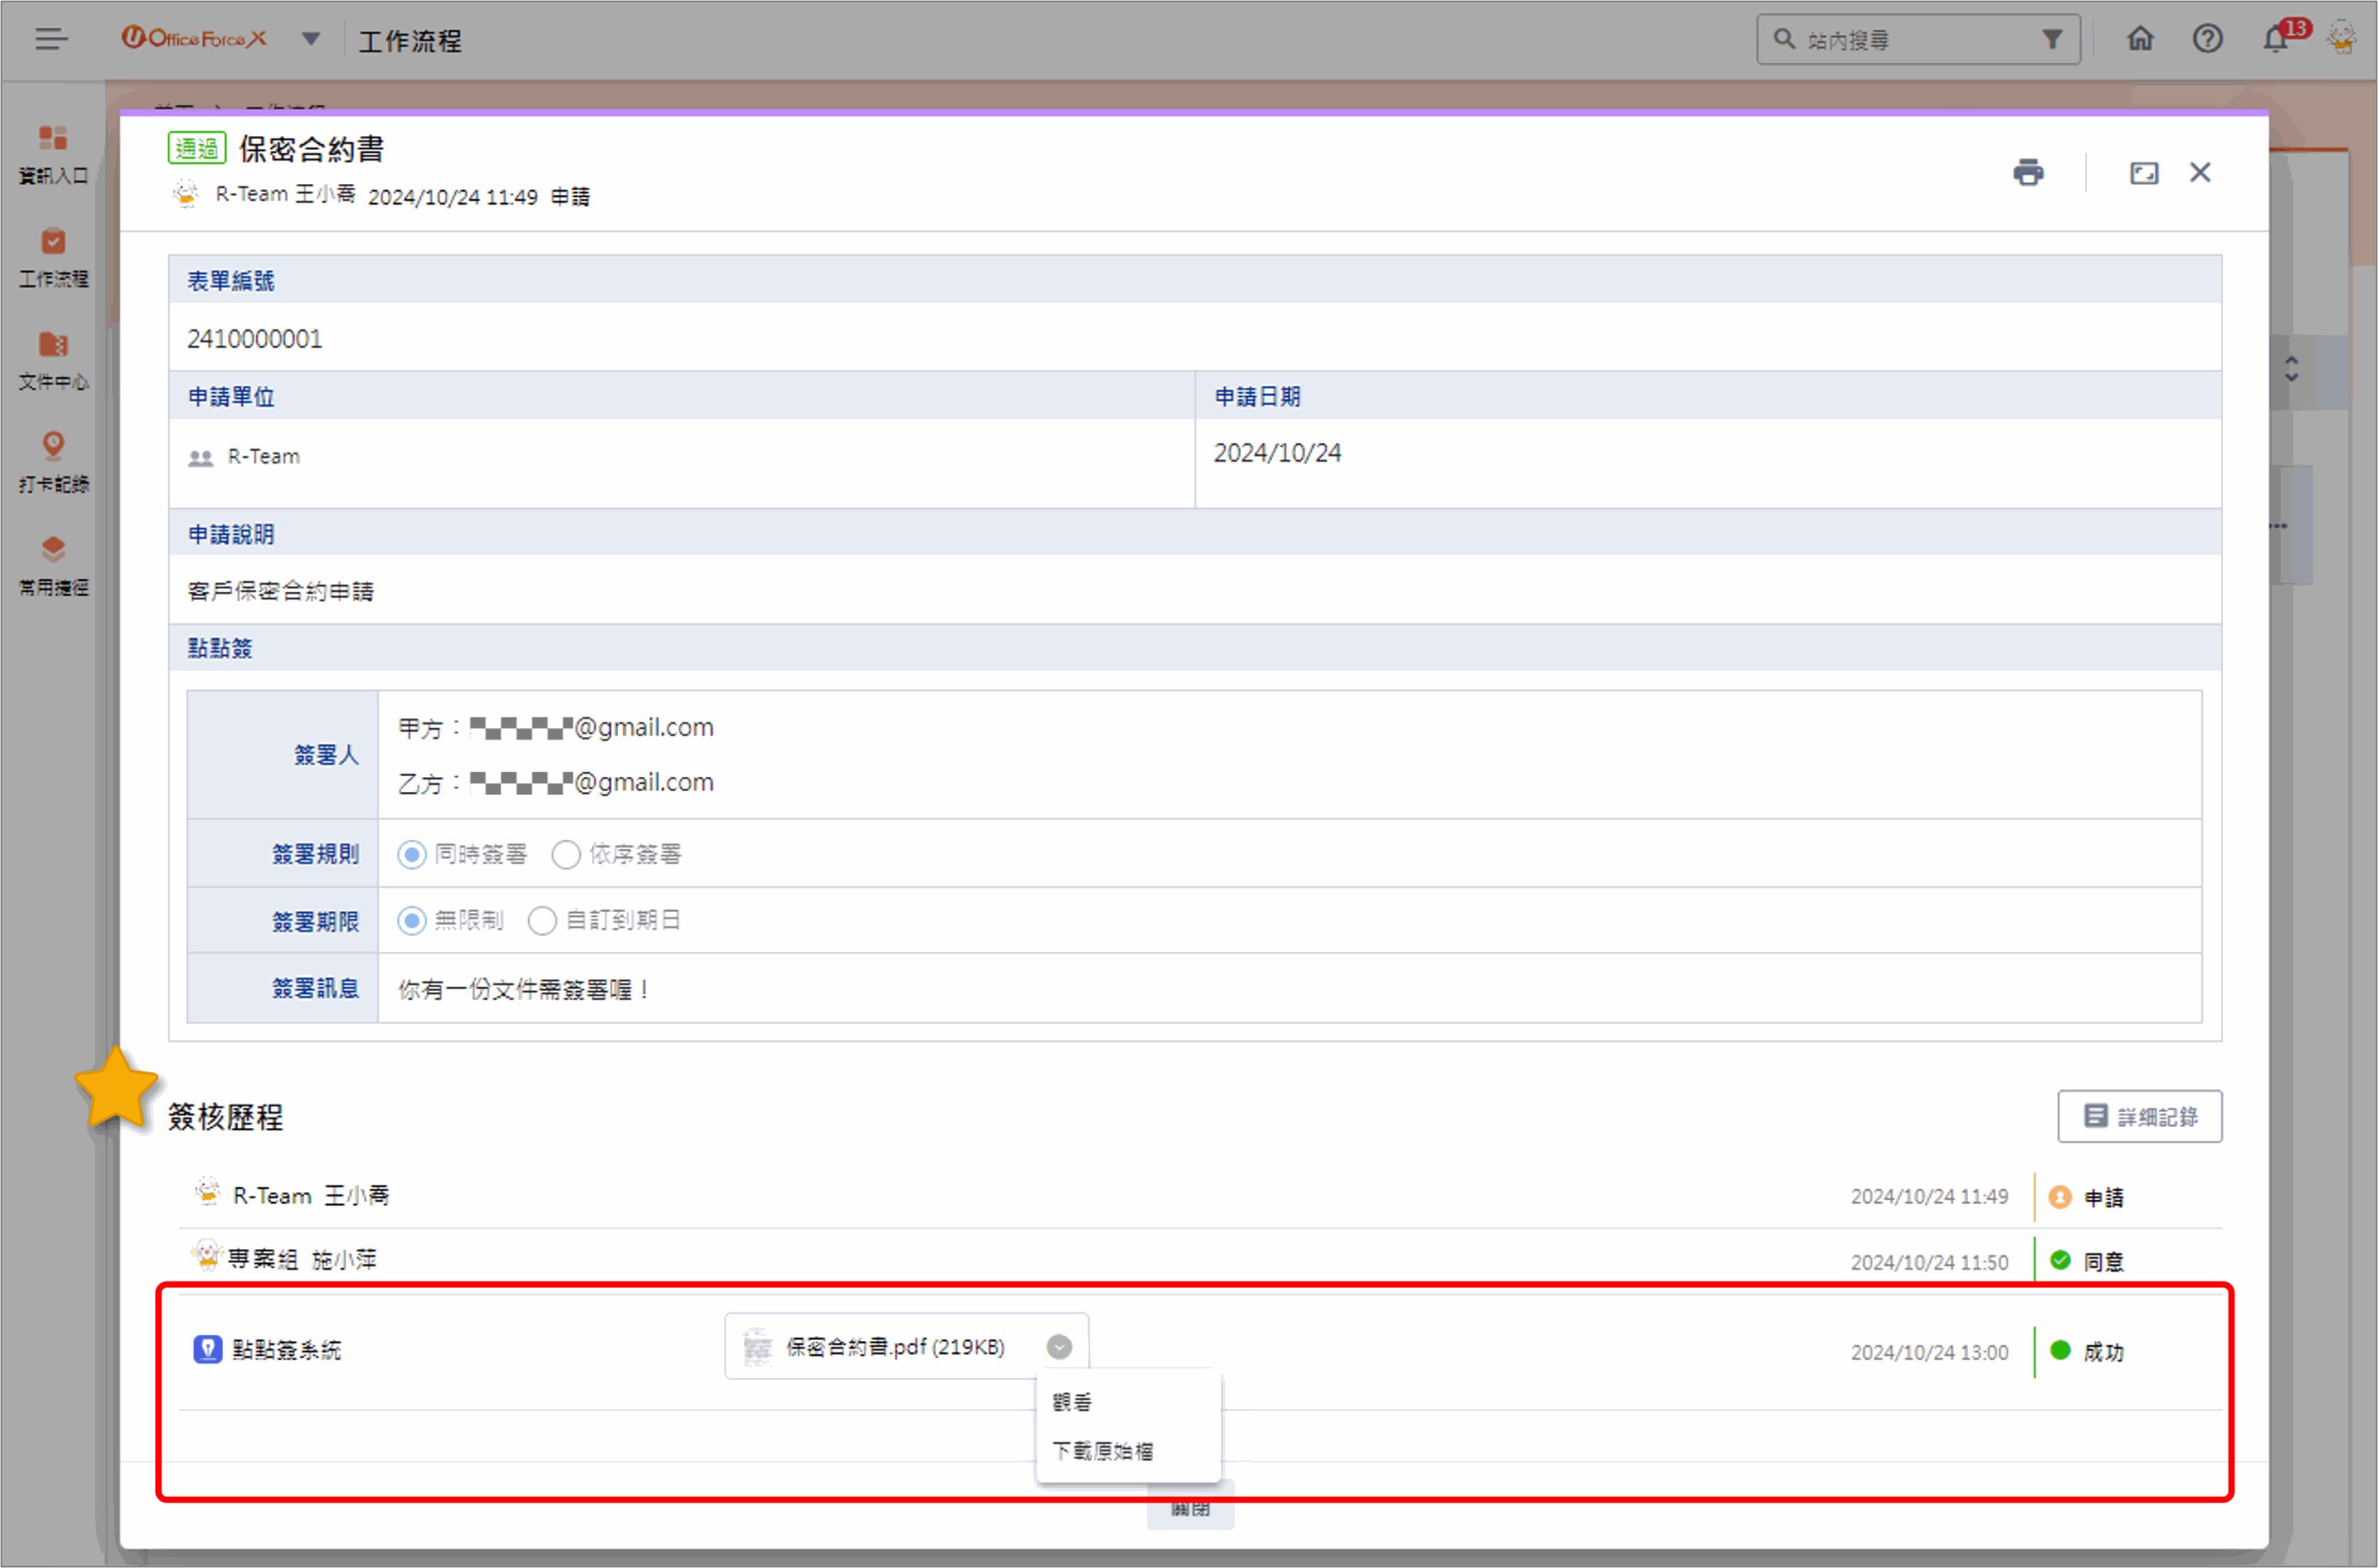Expand the OfficeForceX module switcher arrow
The height and width of the screenshot is (1568, 2378).
[311, 39]
